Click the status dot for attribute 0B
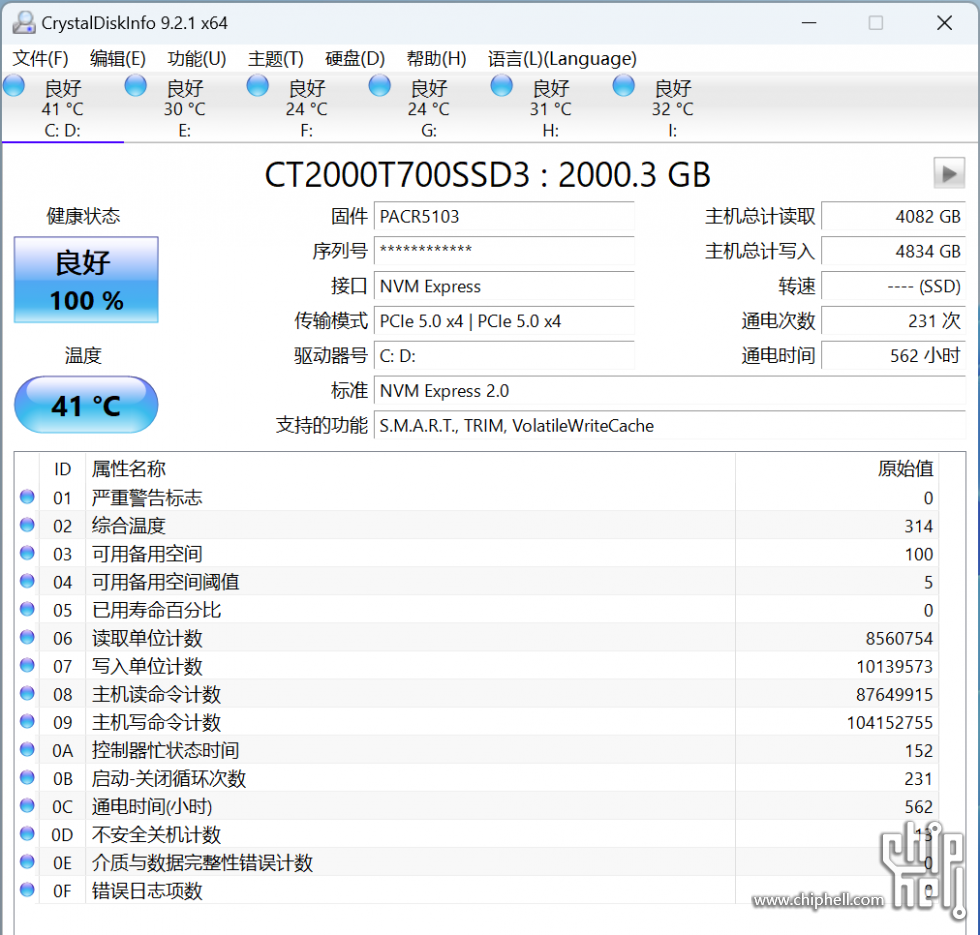This screenshot has width=980, height=935. pyautogui.click(x=27, y=778)
